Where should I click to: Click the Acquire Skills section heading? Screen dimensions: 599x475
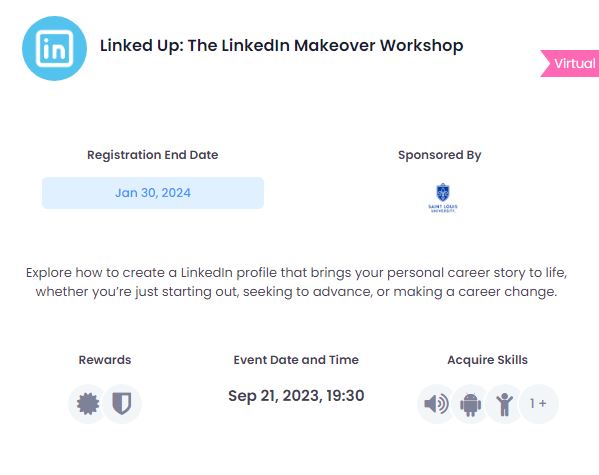click(487, 360)
